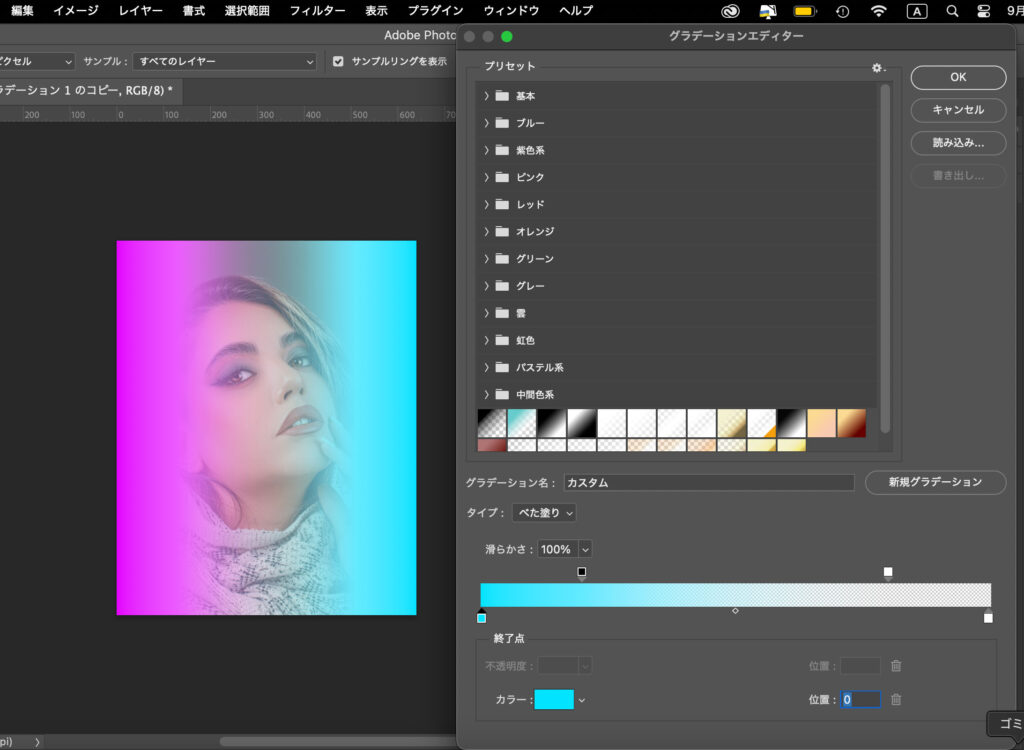Open the 滑らかさ percentage dropdown
The image size is (1024, 750).
point(584,549)
